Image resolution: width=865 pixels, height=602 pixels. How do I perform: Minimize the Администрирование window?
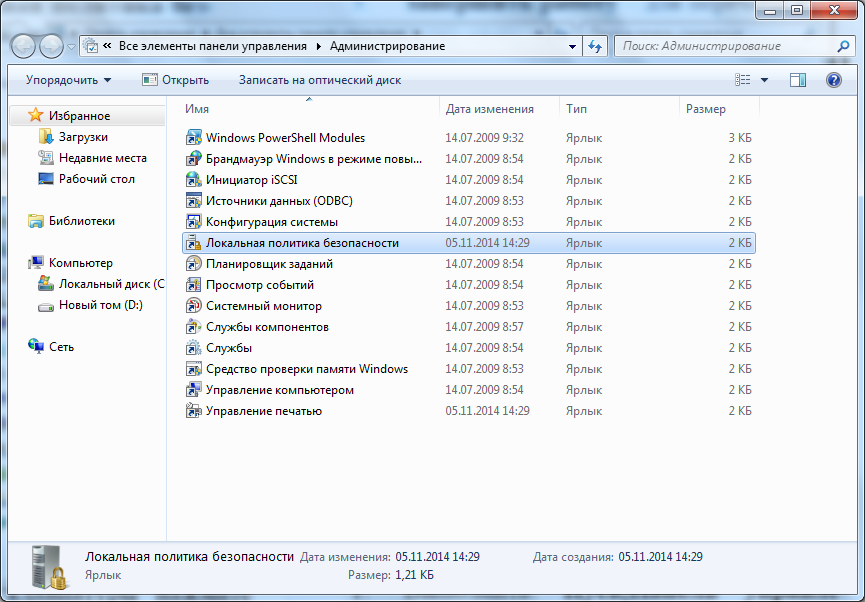coord(770,10)
